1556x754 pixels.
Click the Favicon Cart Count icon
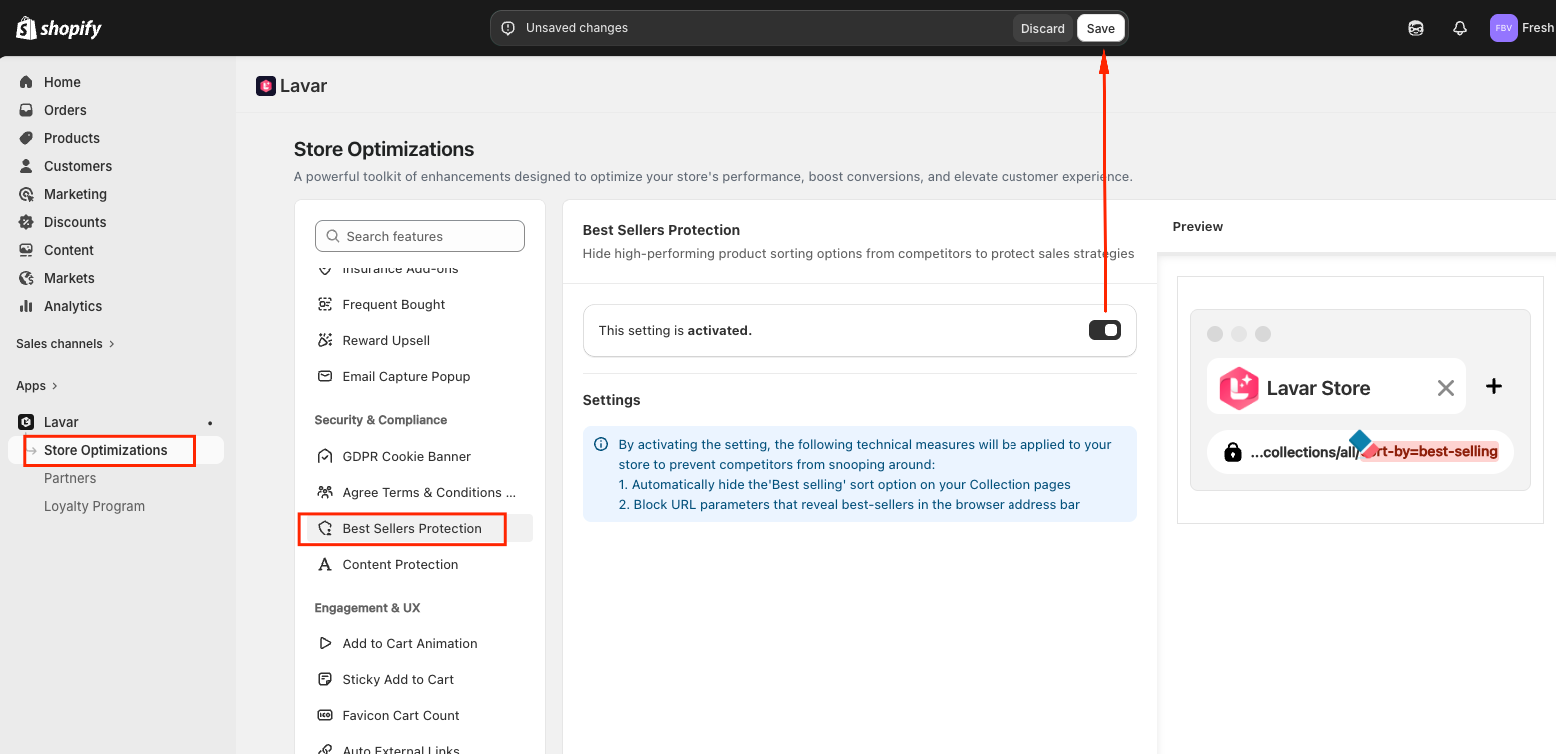point(325,715)
